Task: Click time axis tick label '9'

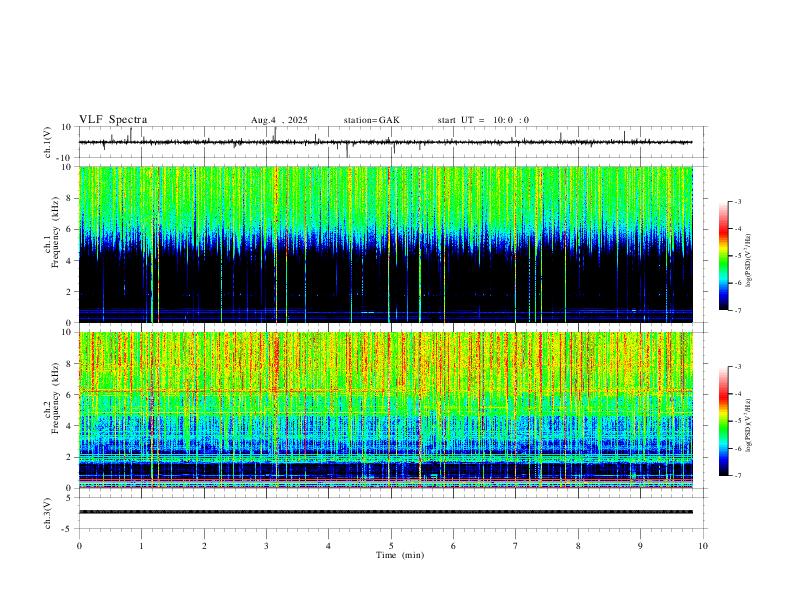Action: (x=640, y=546)
